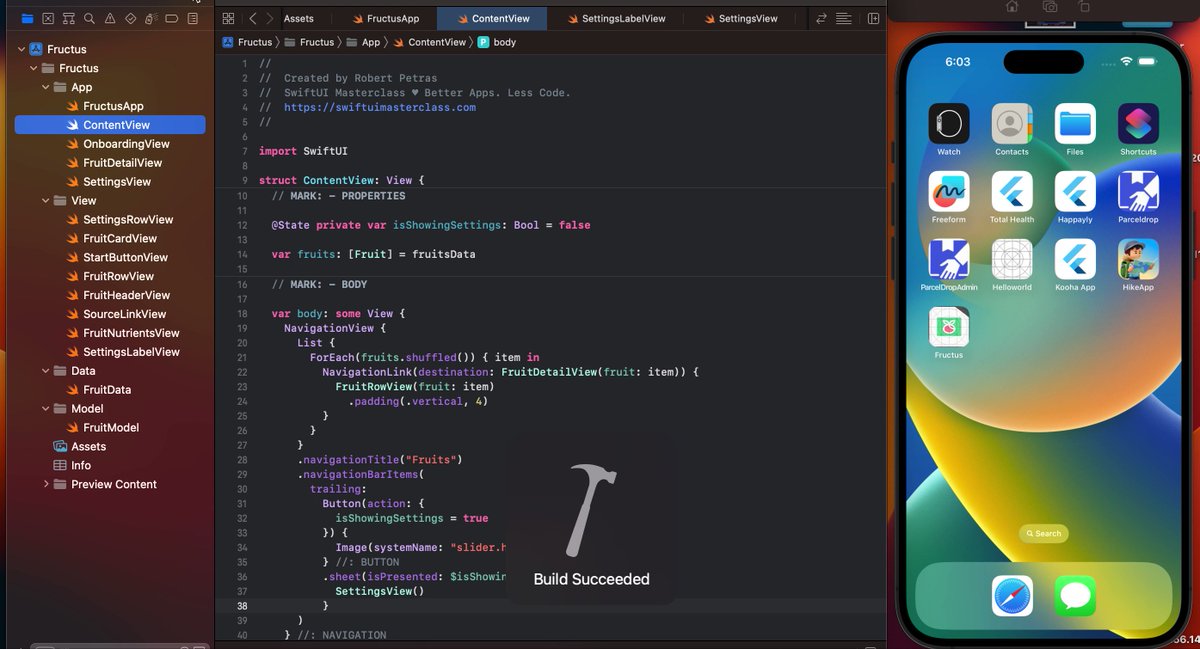The width and height of the screenshot is (1200, 649).
Task: Add editor on right
Action: pyautogui.click(x=874, y=18)
